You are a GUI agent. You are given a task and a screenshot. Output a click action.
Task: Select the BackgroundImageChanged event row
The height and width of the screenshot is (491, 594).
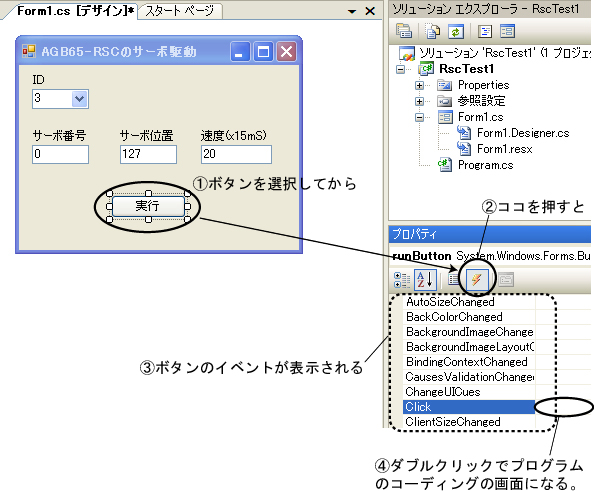[469, 332]
